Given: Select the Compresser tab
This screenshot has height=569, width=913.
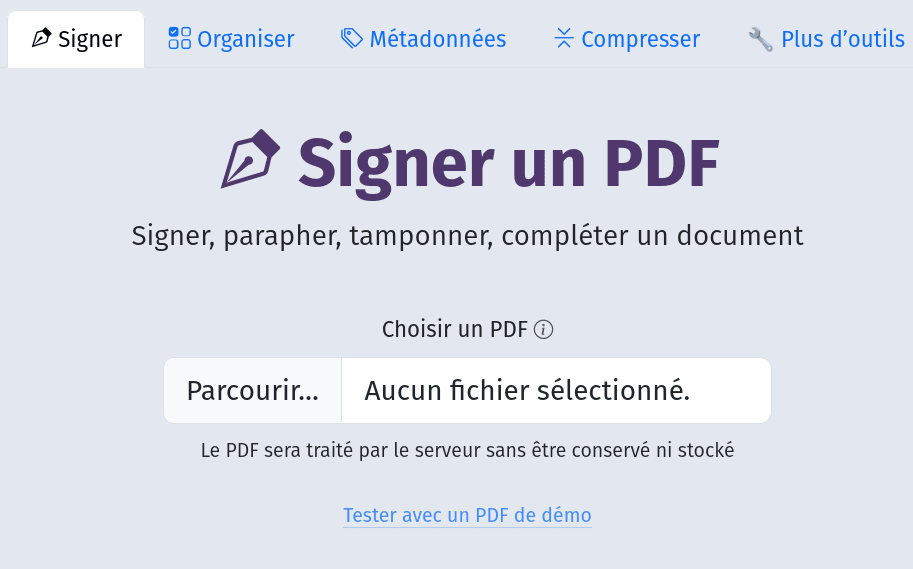Looking at the screenshot, I should (x=627, y=40).
